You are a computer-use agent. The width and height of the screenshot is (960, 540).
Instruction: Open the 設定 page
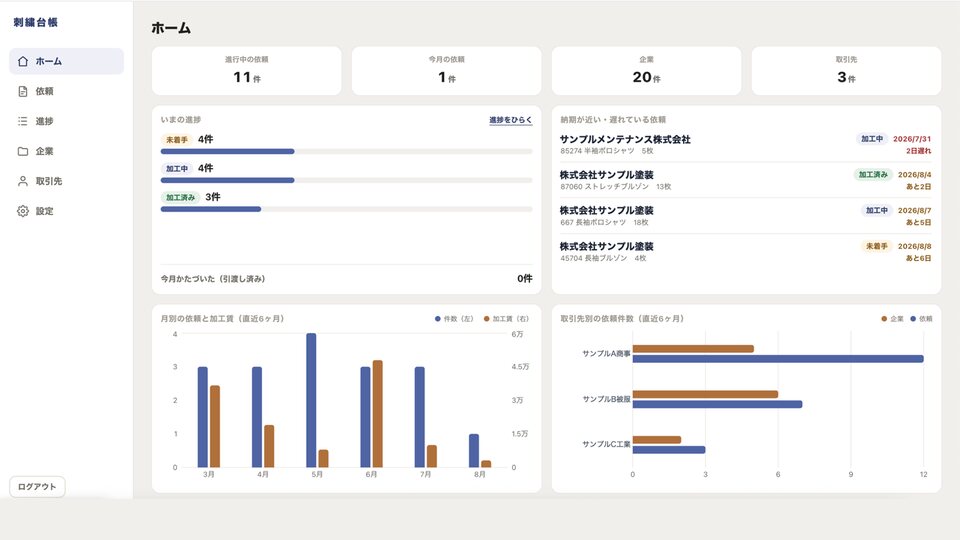66,211
